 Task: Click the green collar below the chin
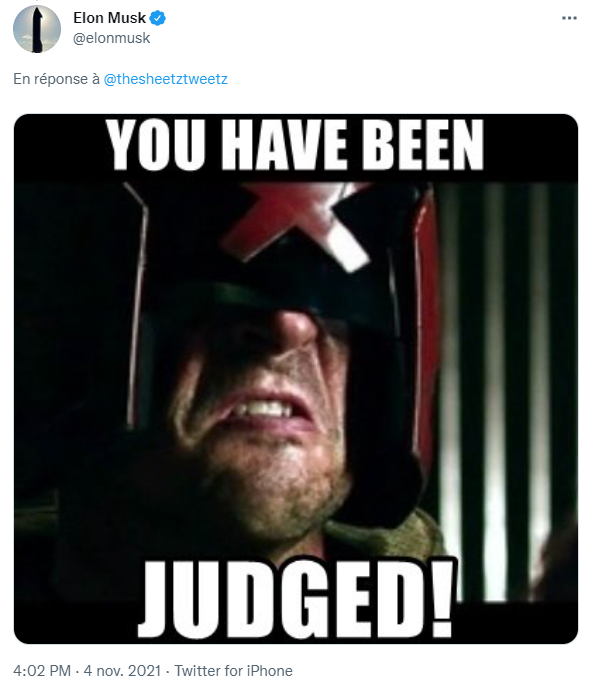[384, 539]
